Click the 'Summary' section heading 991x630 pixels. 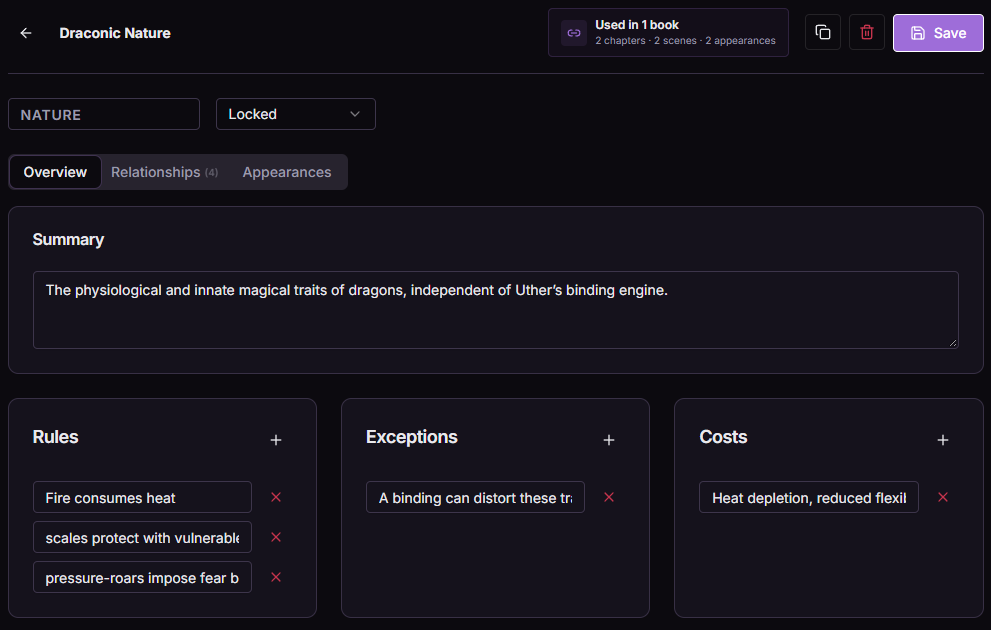point(68,239)
